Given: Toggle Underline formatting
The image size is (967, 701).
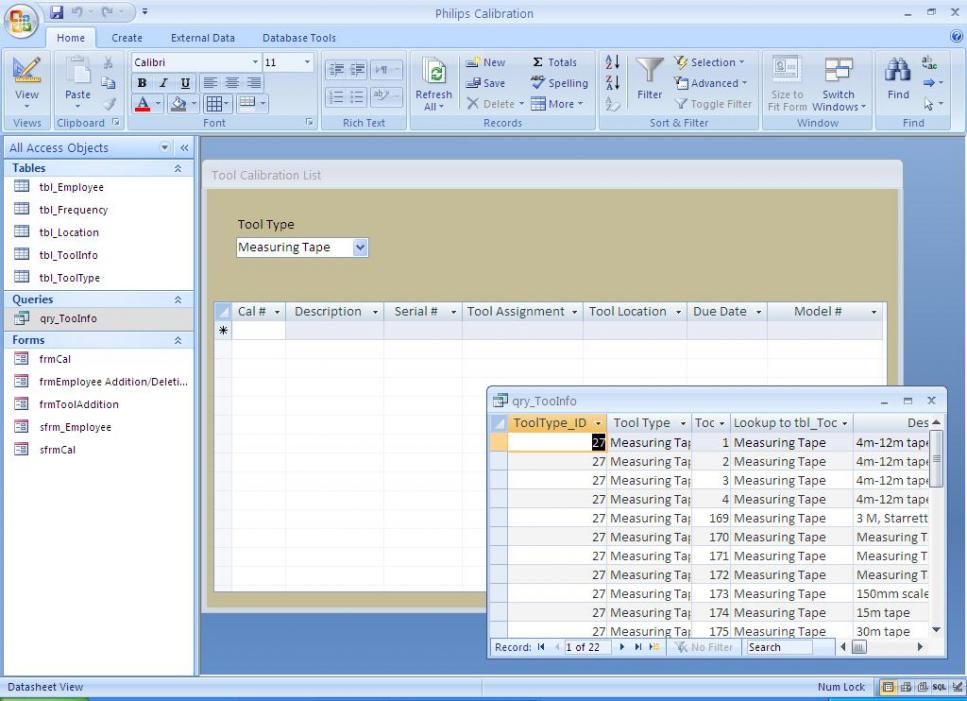Looking at the screenshot, I should [184, 83].
